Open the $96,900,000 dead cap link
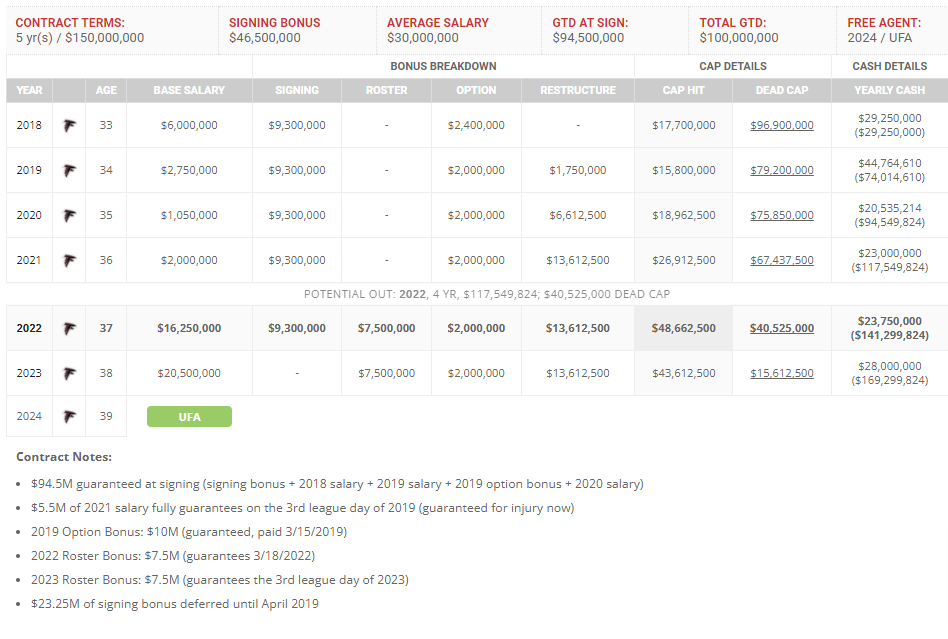948x639 pixels. coord(782,125)
